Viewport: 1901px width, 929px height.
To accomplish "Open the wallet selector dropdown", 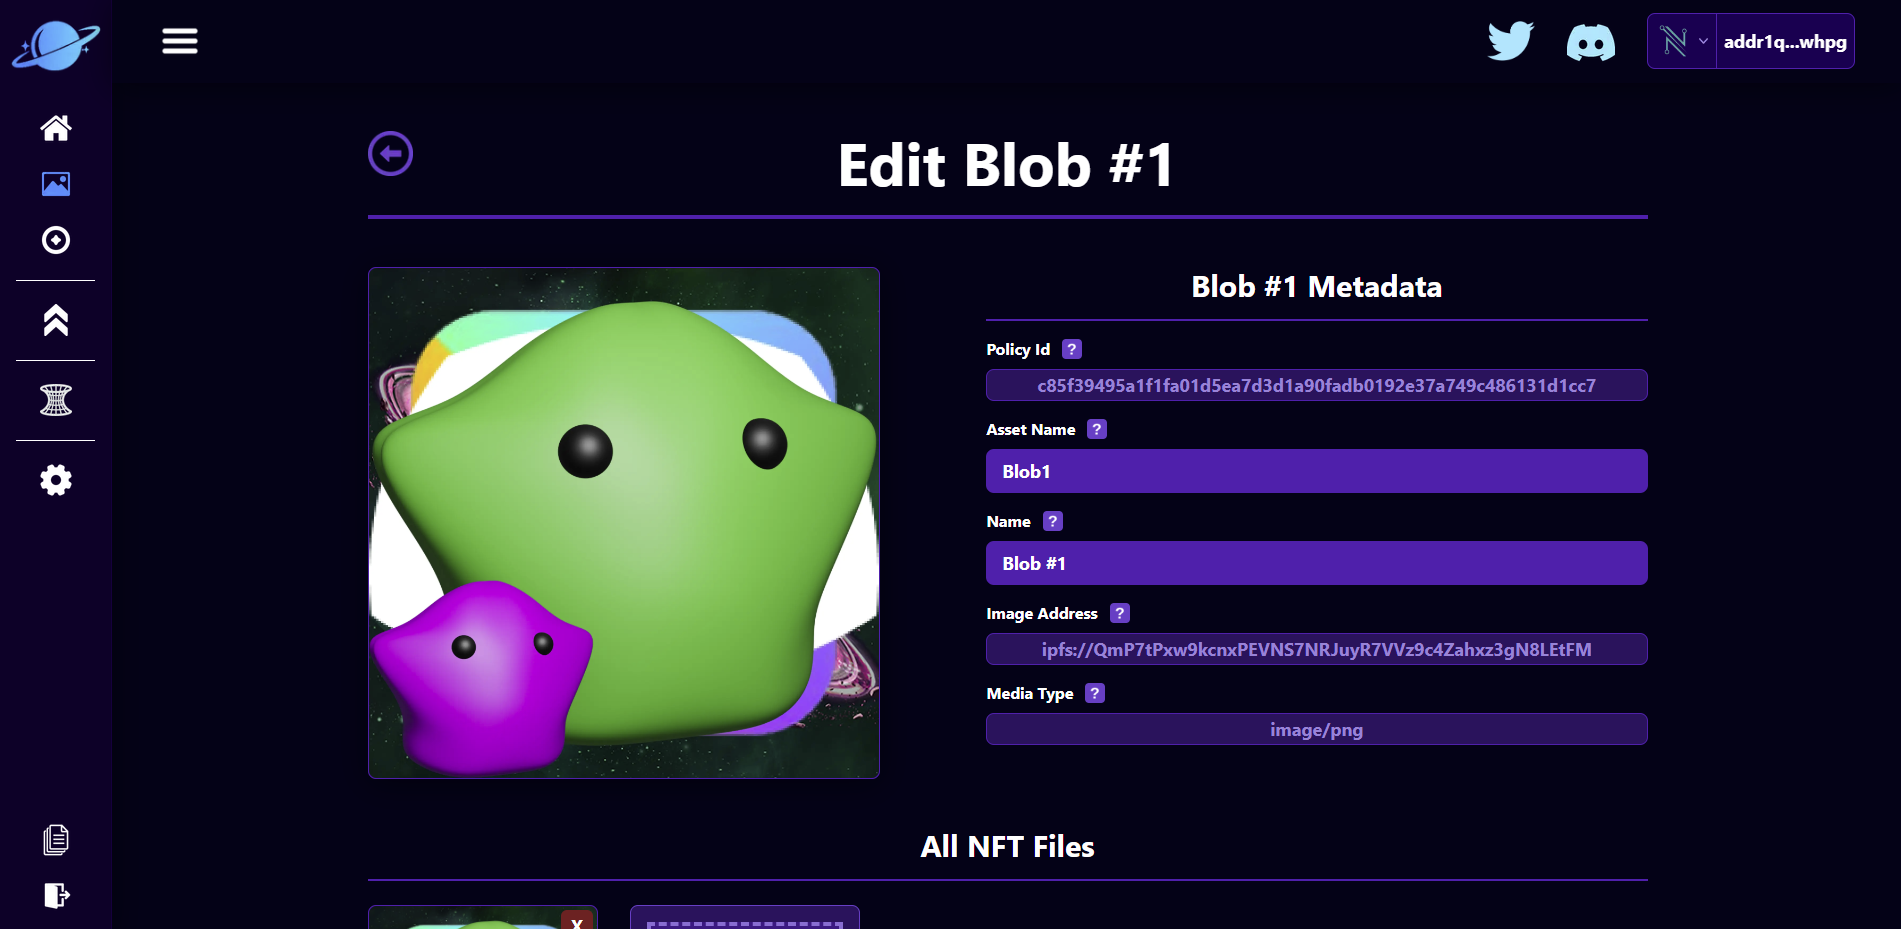I will (x=1682, y=41).
